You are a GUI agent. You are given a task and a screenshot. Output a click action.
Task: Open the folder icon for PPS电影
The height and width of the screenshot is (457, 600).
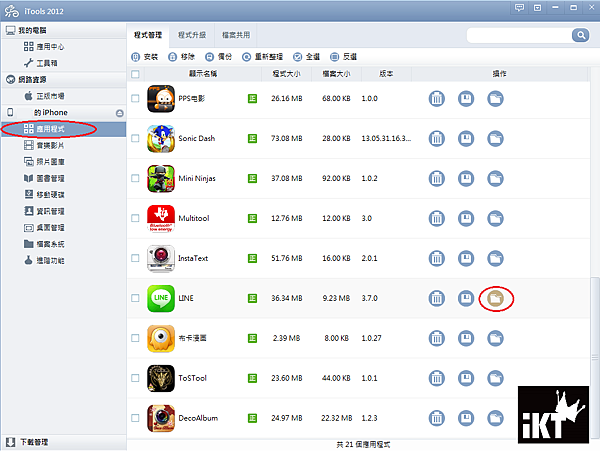[x=495, y=99]
